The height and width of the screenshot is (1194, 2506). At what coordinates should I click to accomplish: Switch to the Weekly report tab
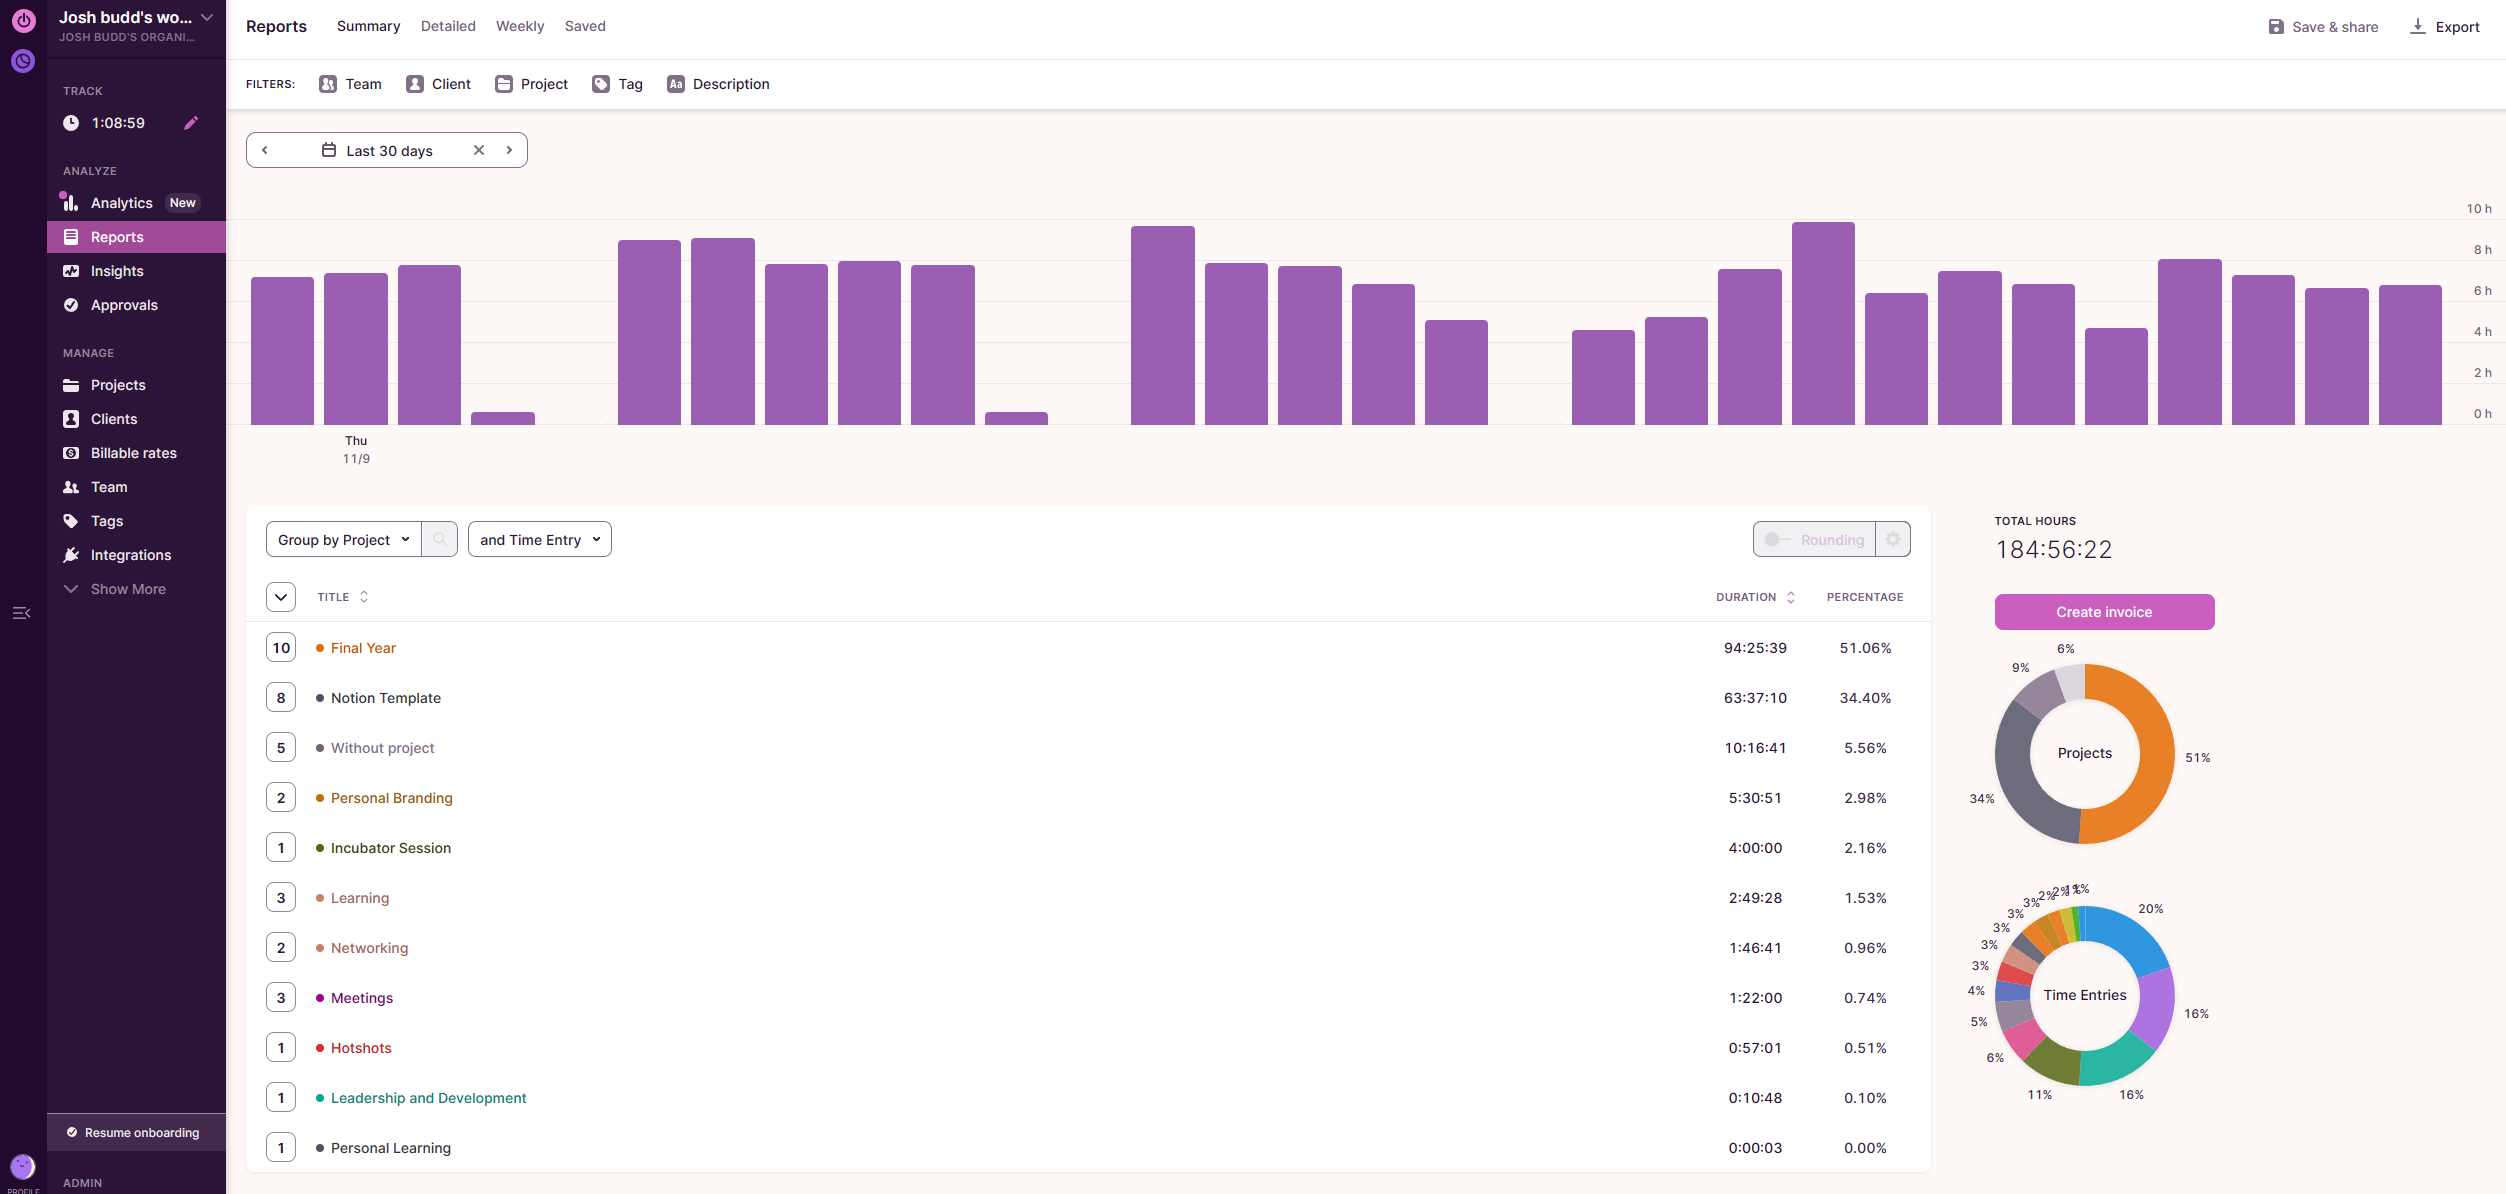(520, 26)
